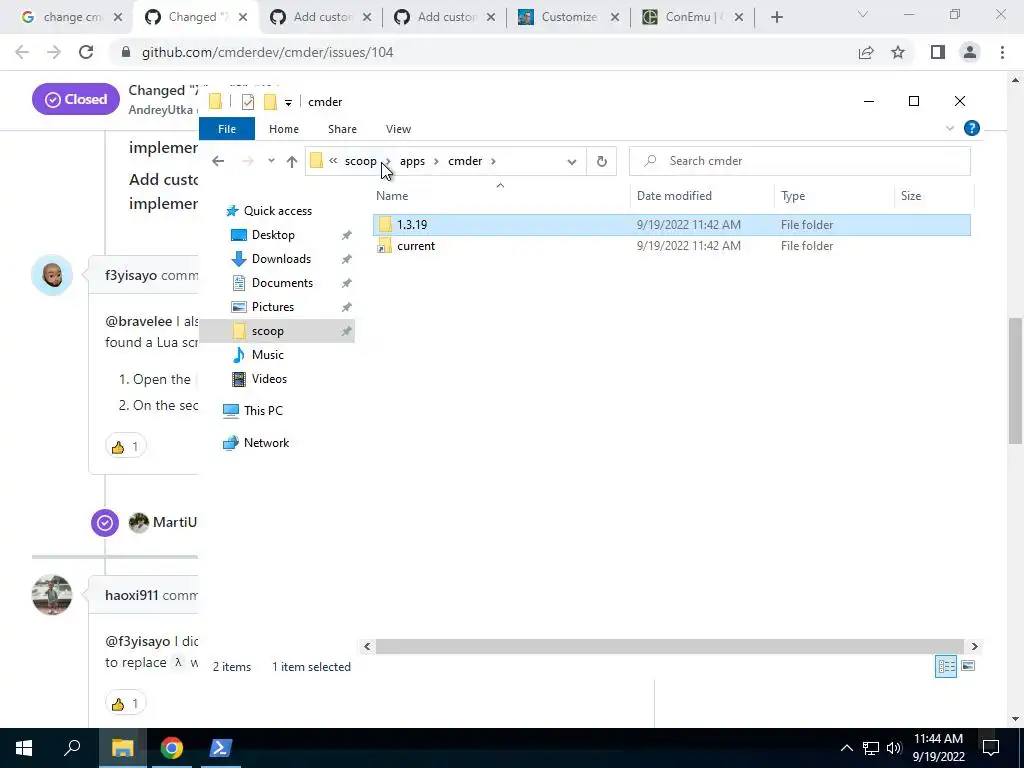
Task: Select Downloads in navigation pane
Action: pos(281,259)
